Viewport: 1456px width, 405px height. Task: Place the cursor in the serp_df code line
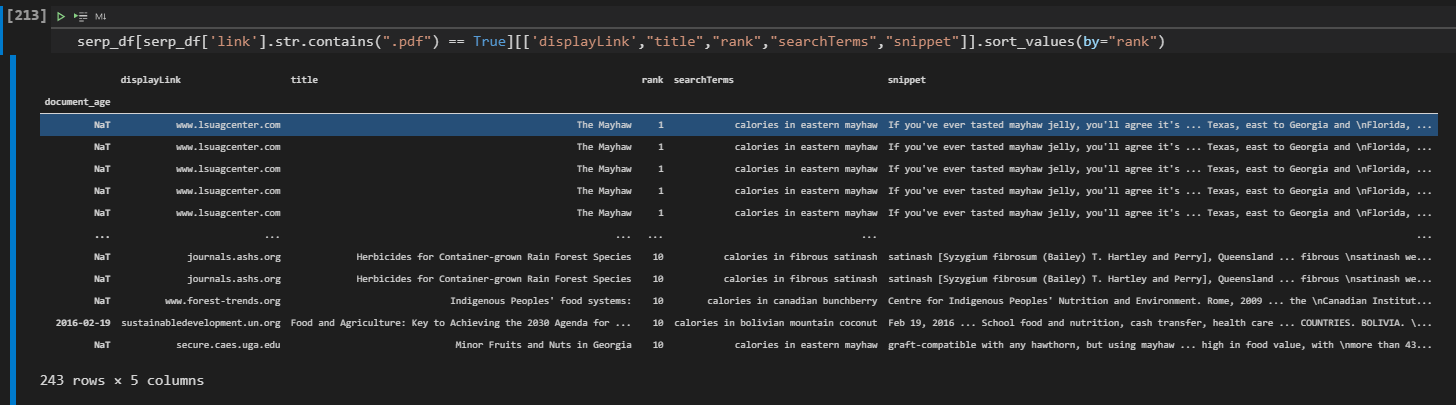[621, 42]
